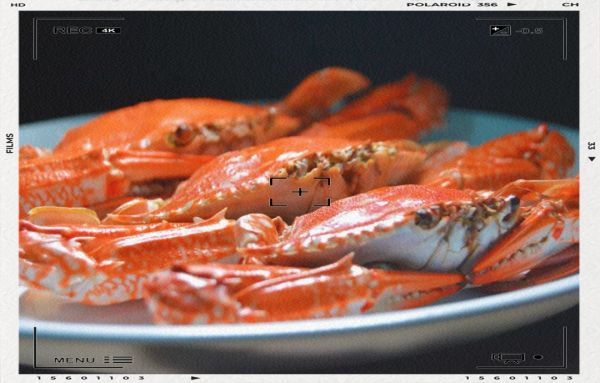
Task: Click the bottom-left 15601103 number
Action: 91,378
